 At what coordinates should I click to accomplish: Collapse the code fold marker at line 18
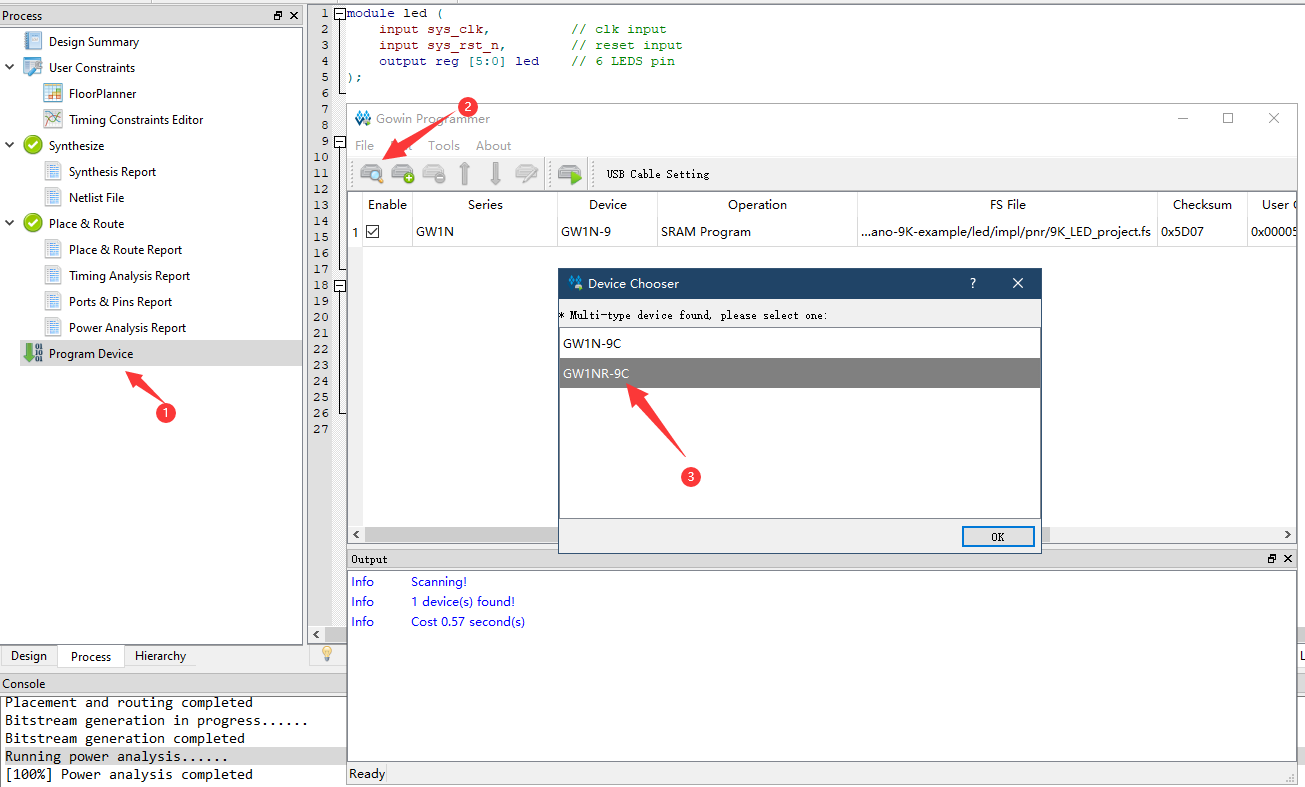[x=340, y=286]
